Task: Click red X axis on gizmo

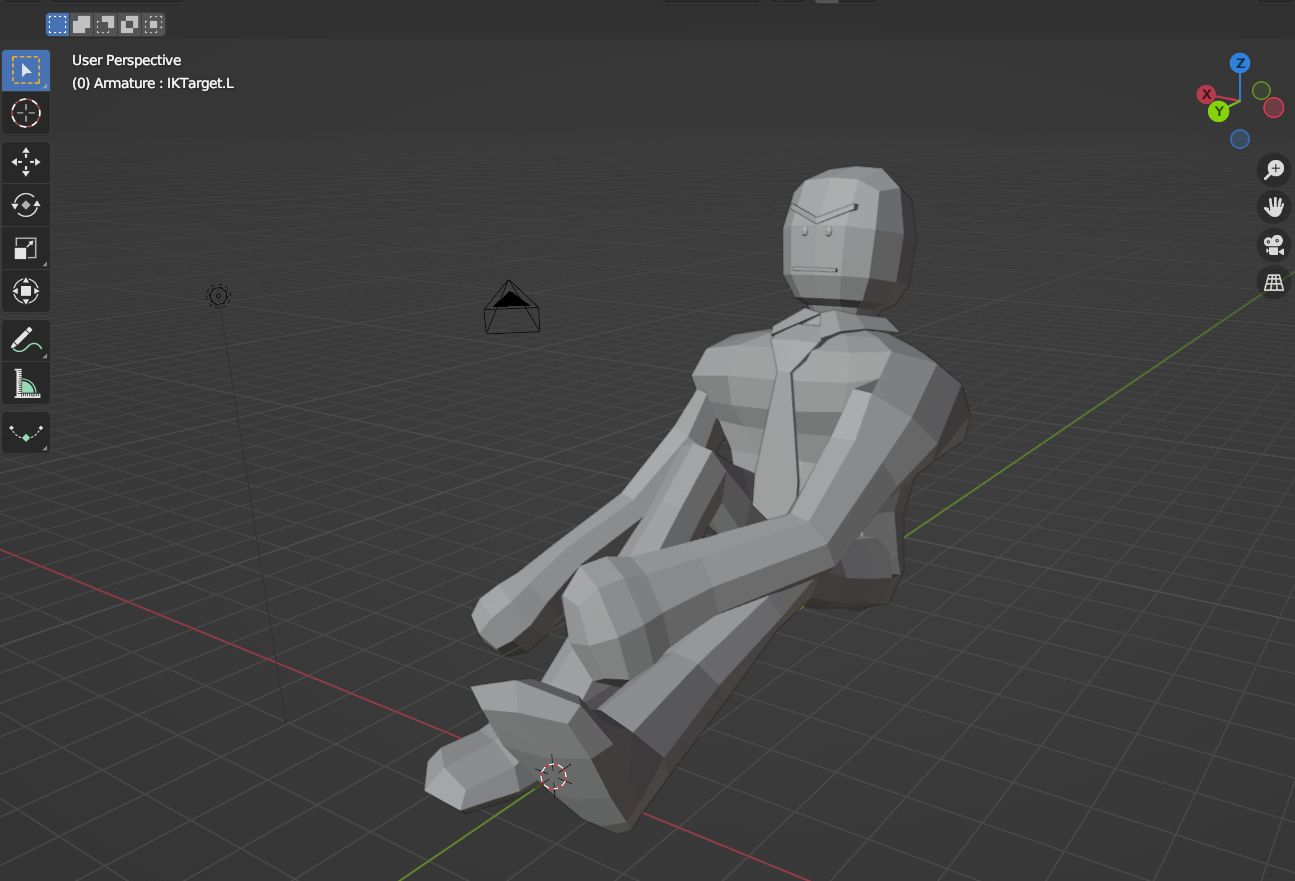Action: point(1207,94)
